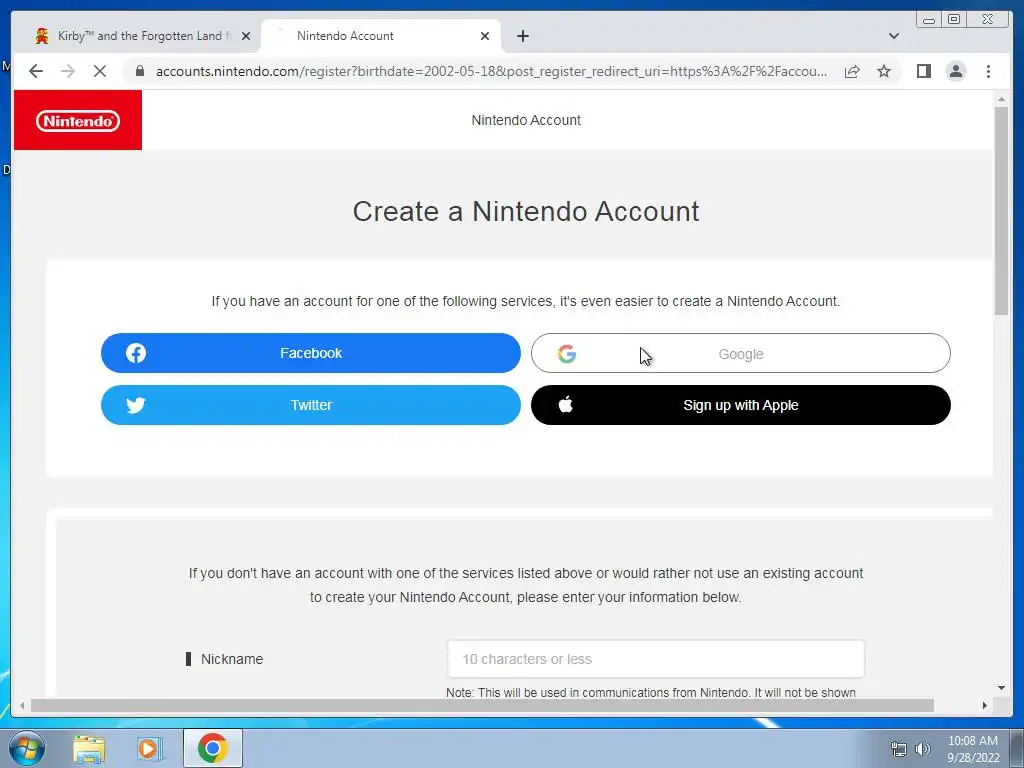Click the scroll right arrow
The image size is (1024, 768).
coord(985,705)
